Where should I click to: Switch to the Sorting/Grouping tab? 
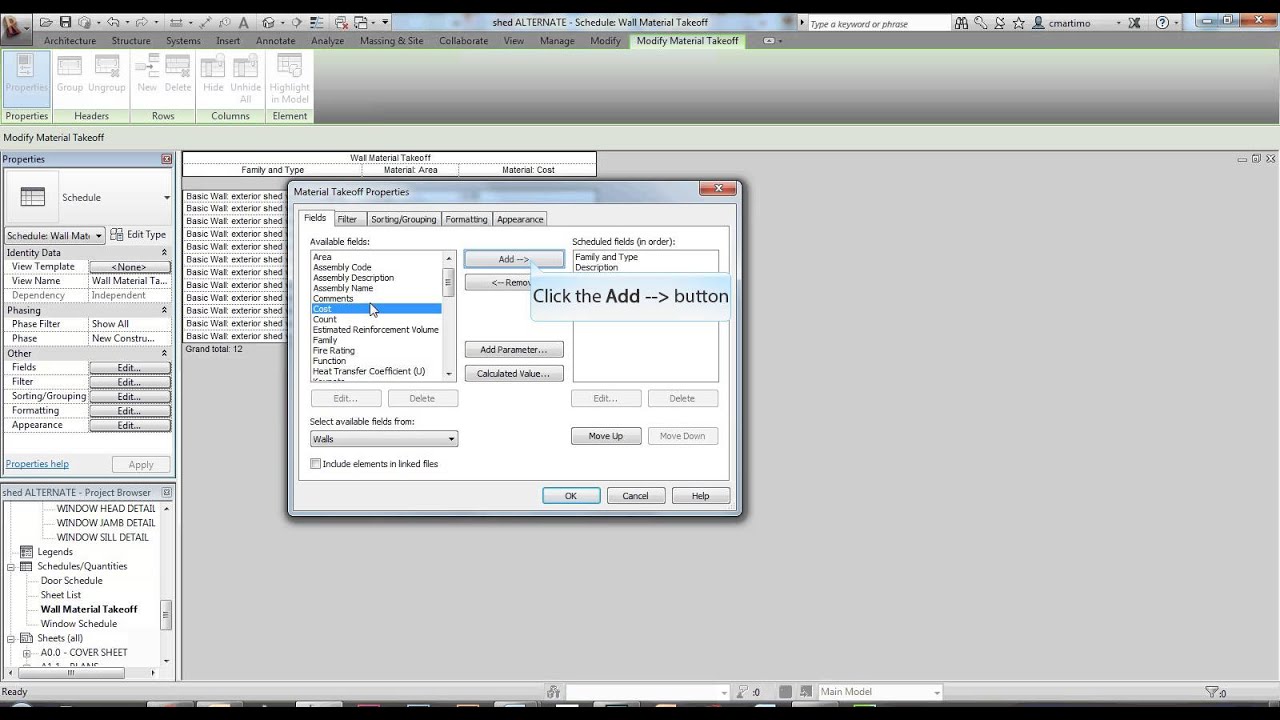click(403, 219)
